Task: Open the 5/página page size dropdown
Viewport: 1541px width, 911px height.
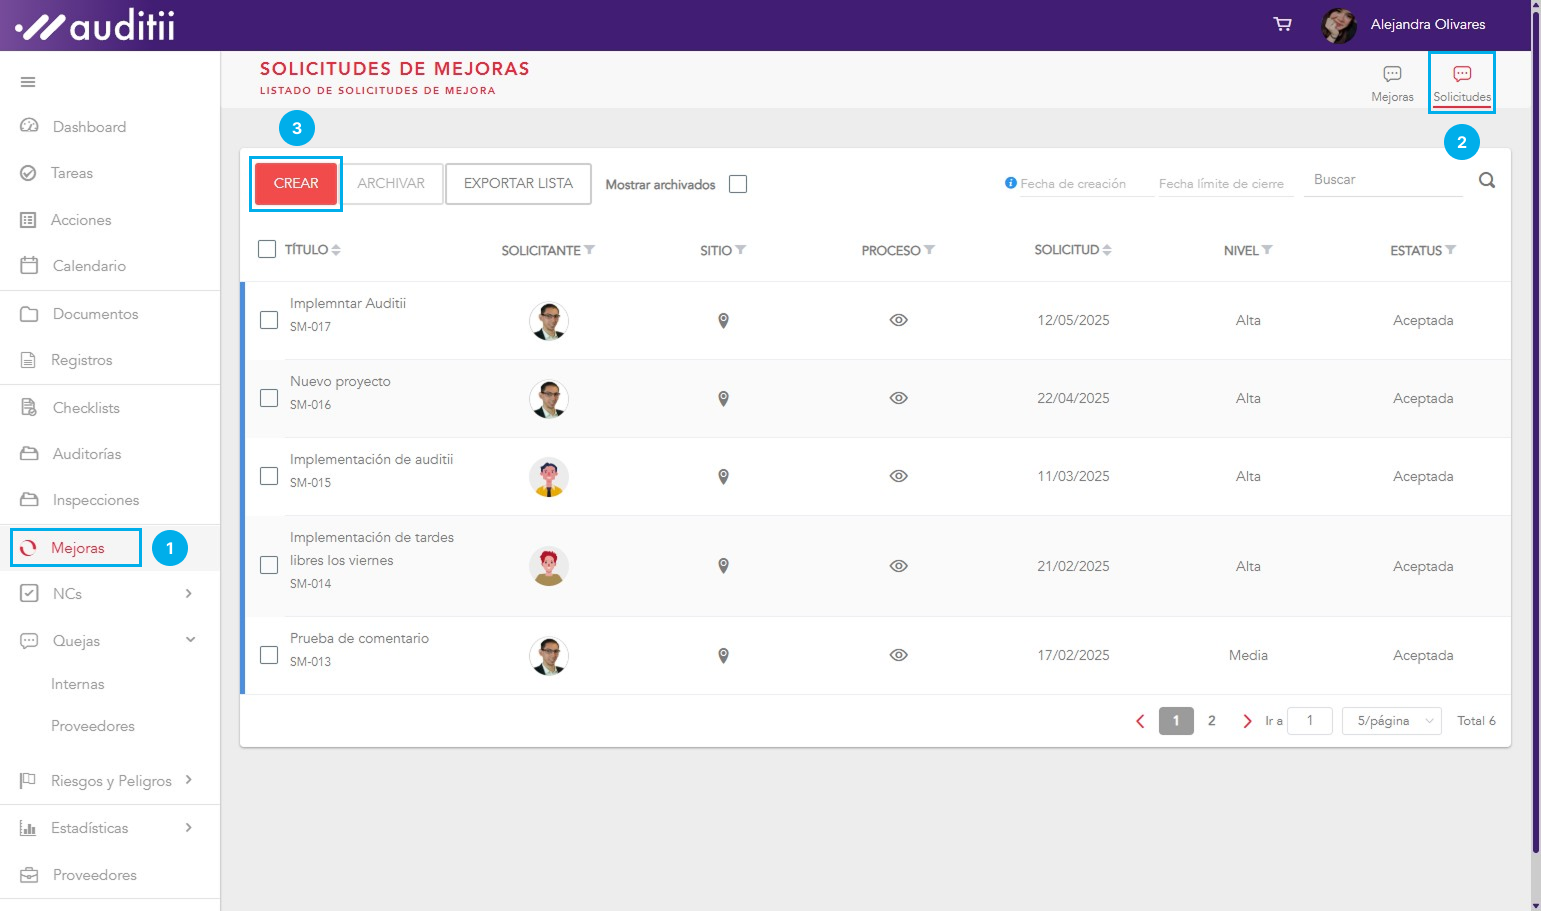Action: click(1391, 721)
